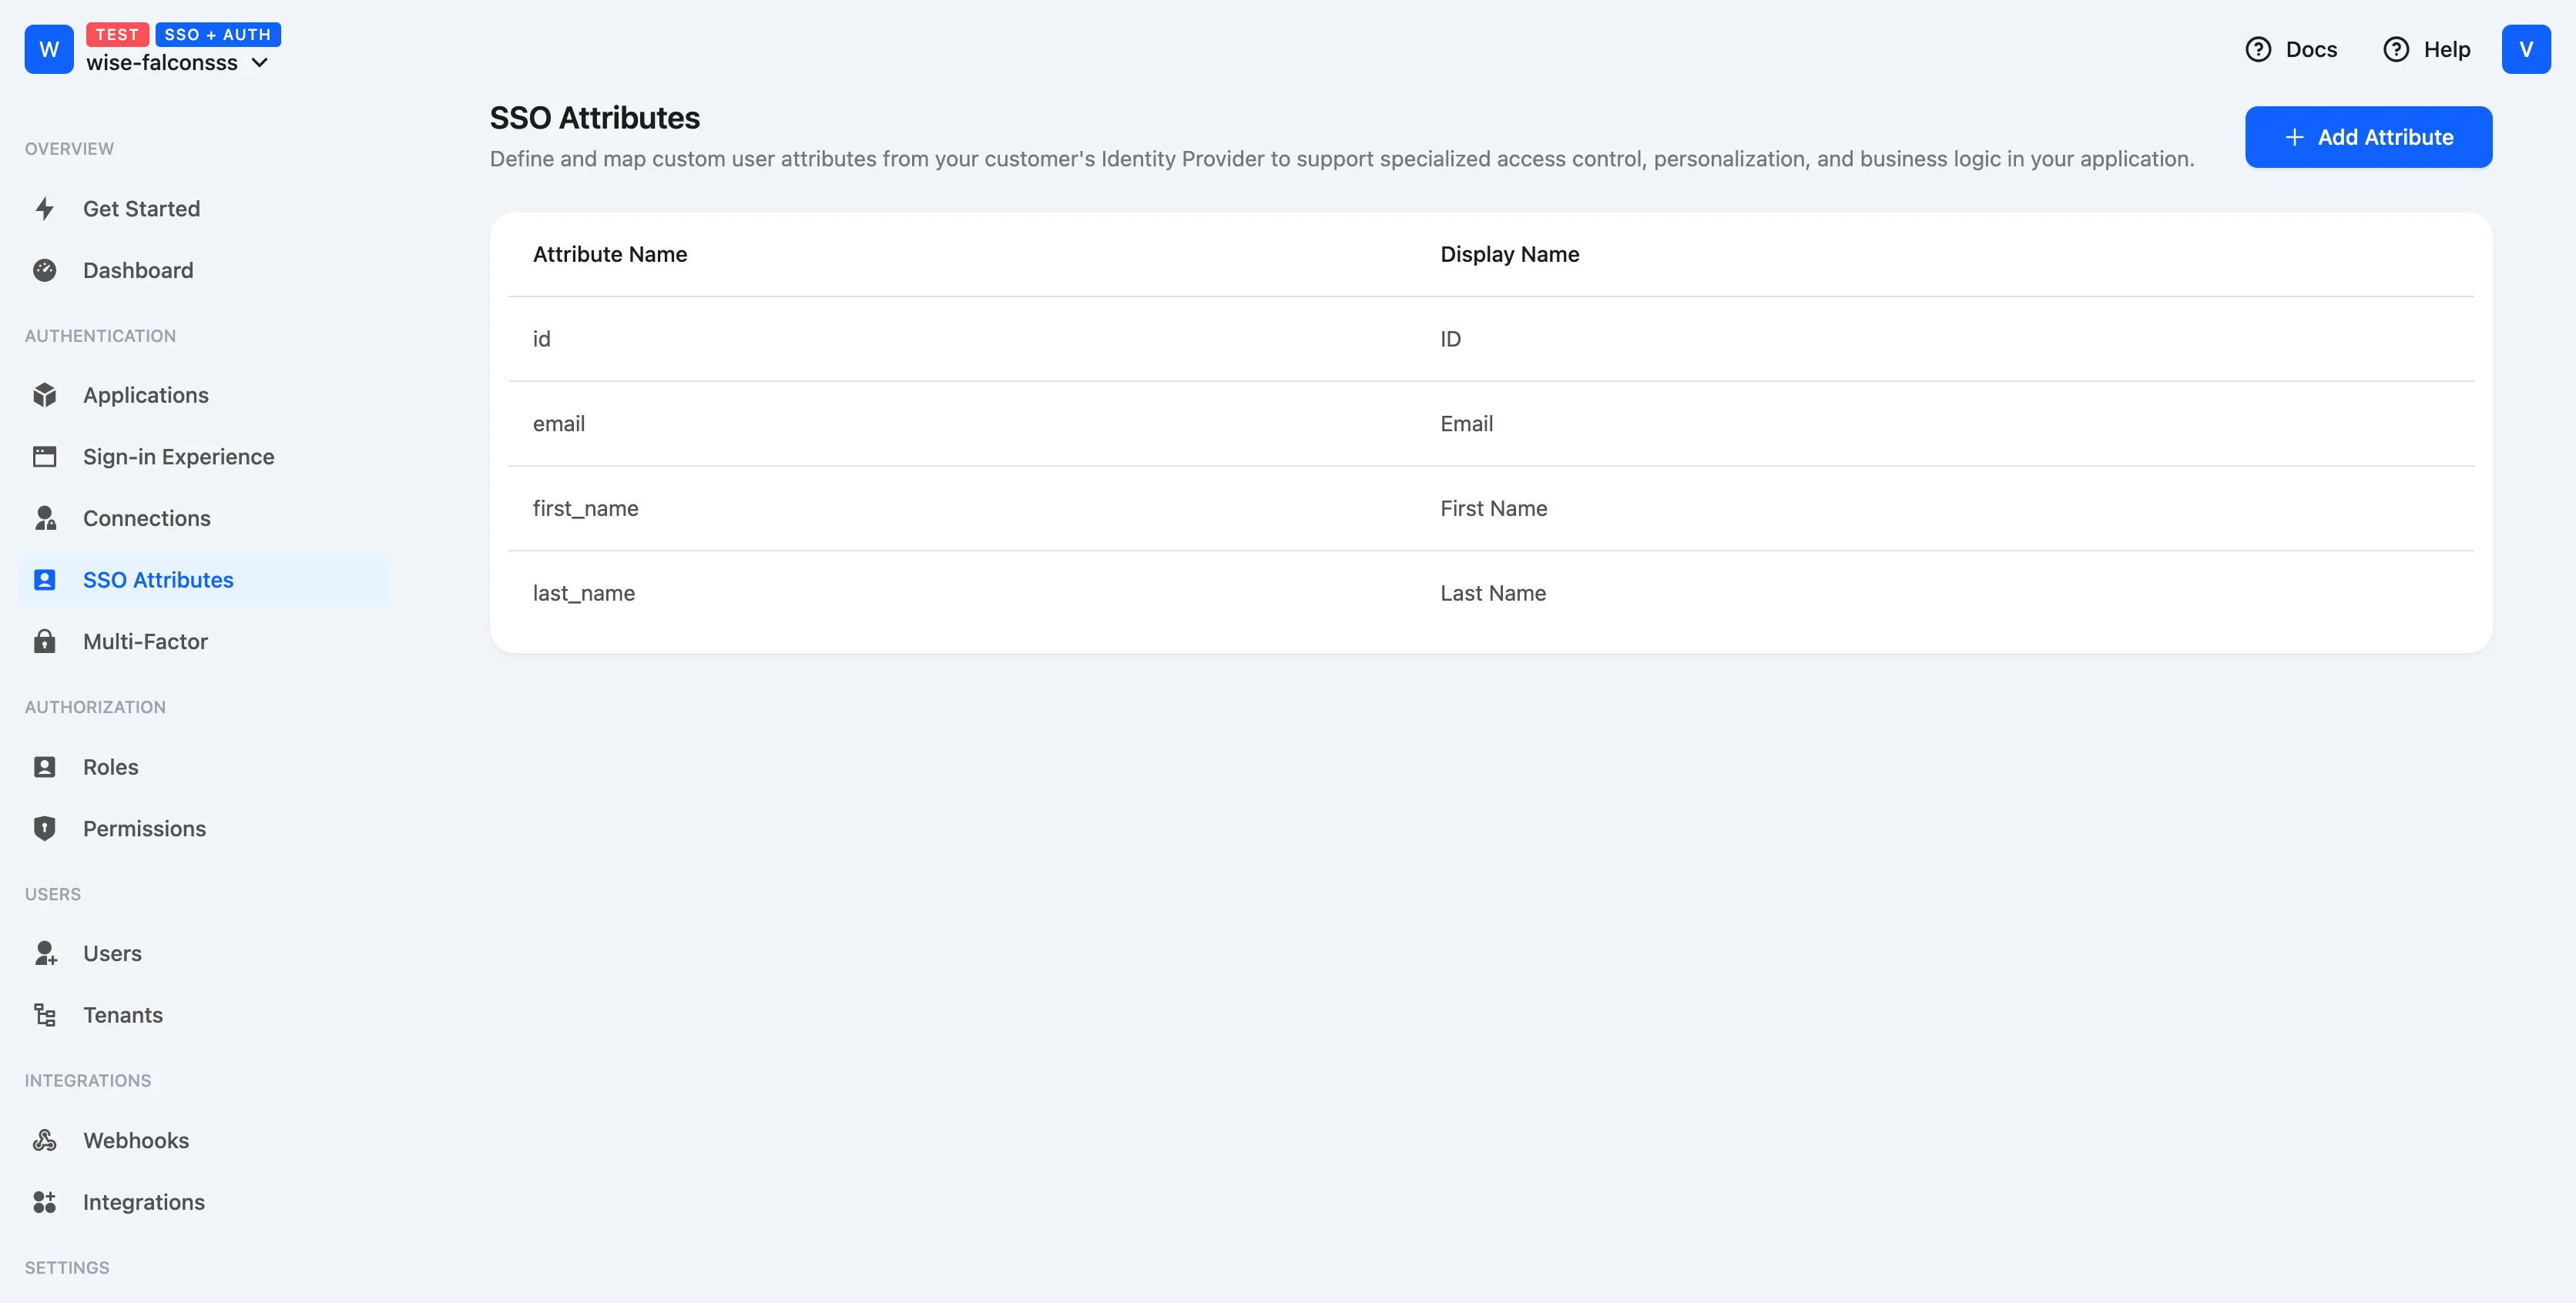Select the Applications package icon in sidebar
The height and width of the screenshot is (1303, 2576).
click(45, 395)
